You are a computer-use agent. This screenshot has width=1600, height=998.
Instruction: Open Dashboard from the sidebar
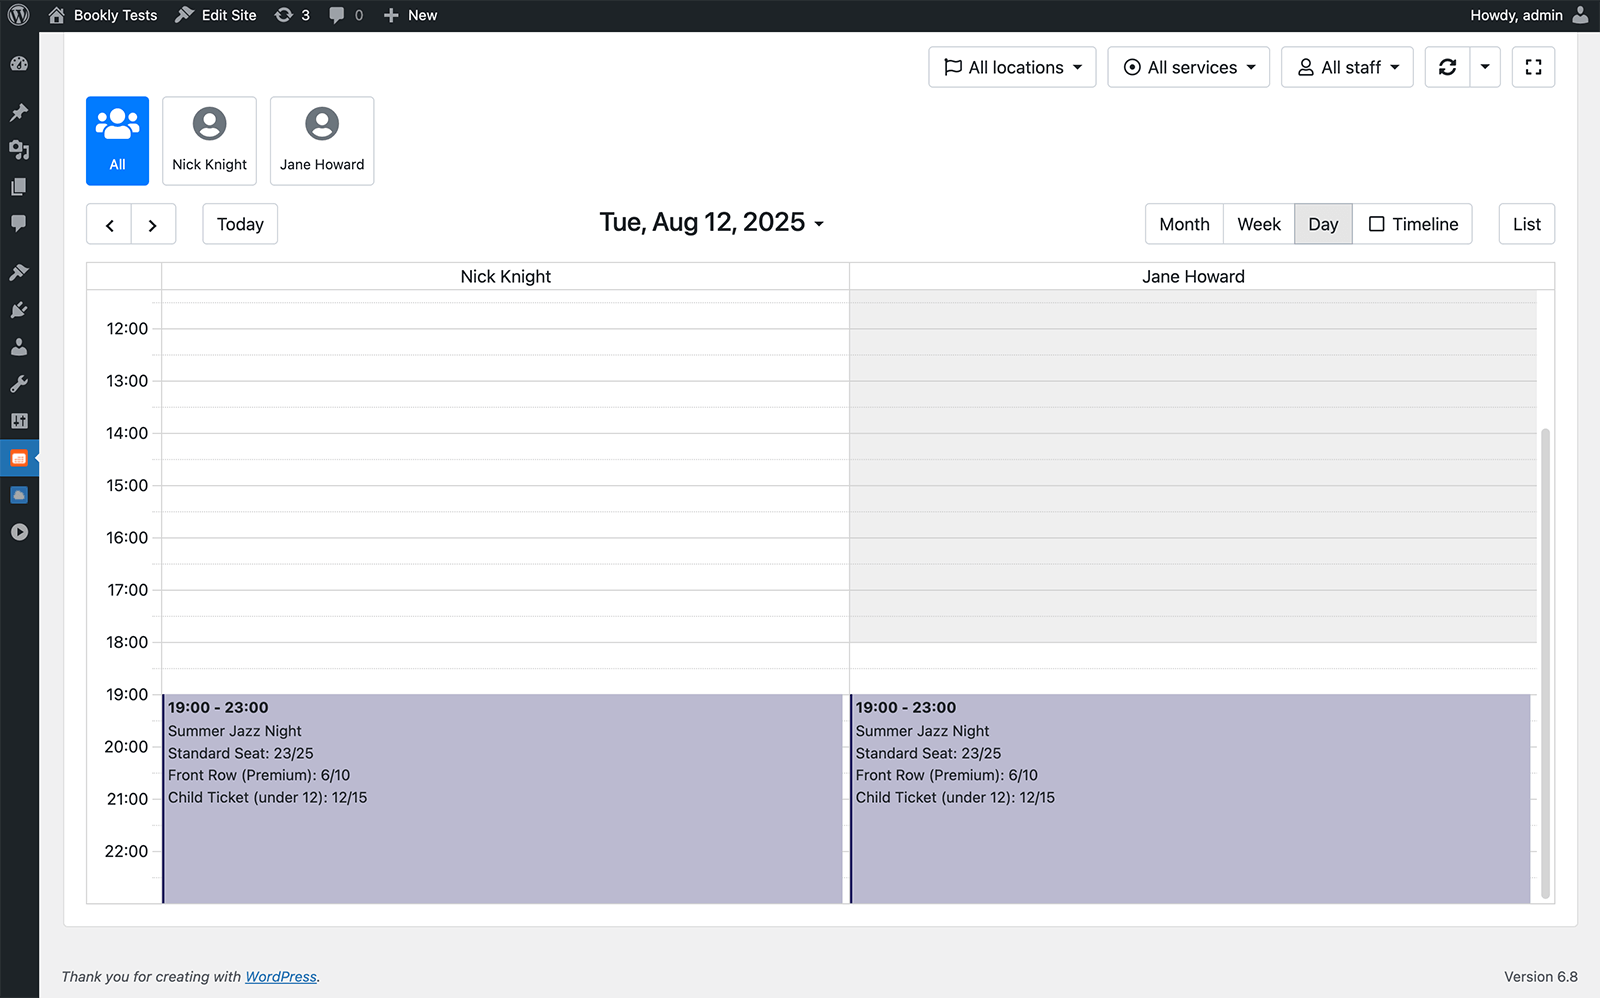click(19, 64)
